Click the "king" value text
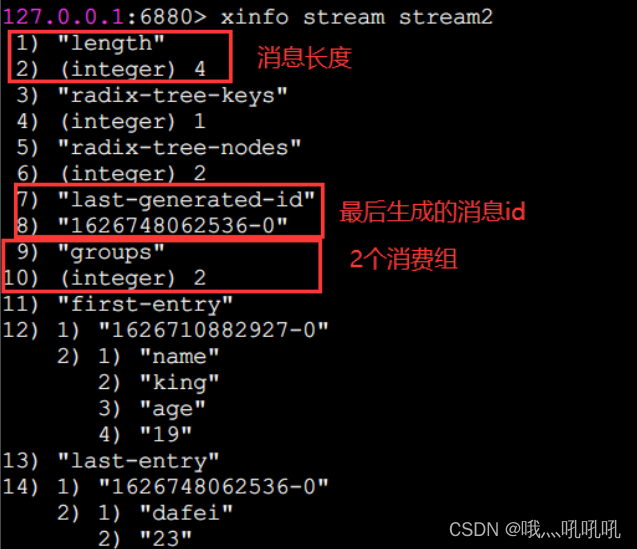The height and width of the screenshot is (549, 637). (179, 383)
